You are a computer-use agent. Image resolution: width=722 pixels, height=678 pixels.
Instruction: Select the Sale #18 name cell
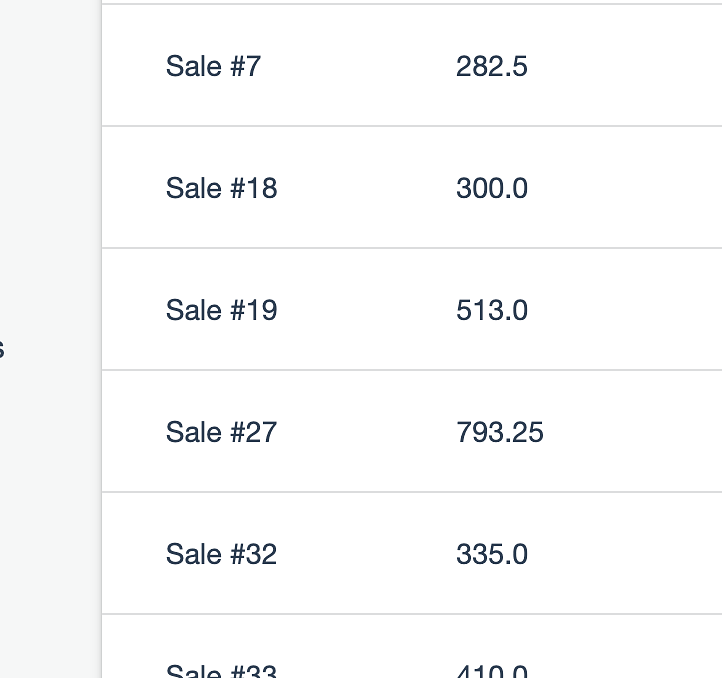point(221,188)
